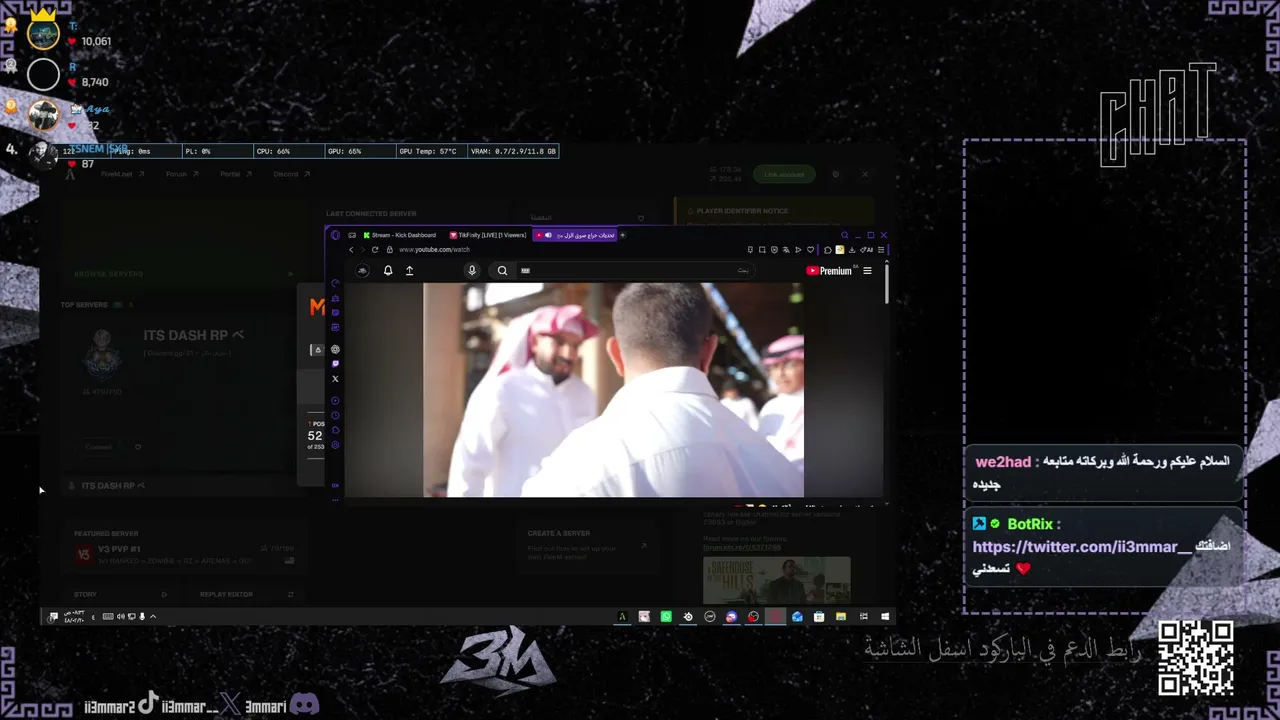Open the Discord link in FiveM window

[291, 174]
